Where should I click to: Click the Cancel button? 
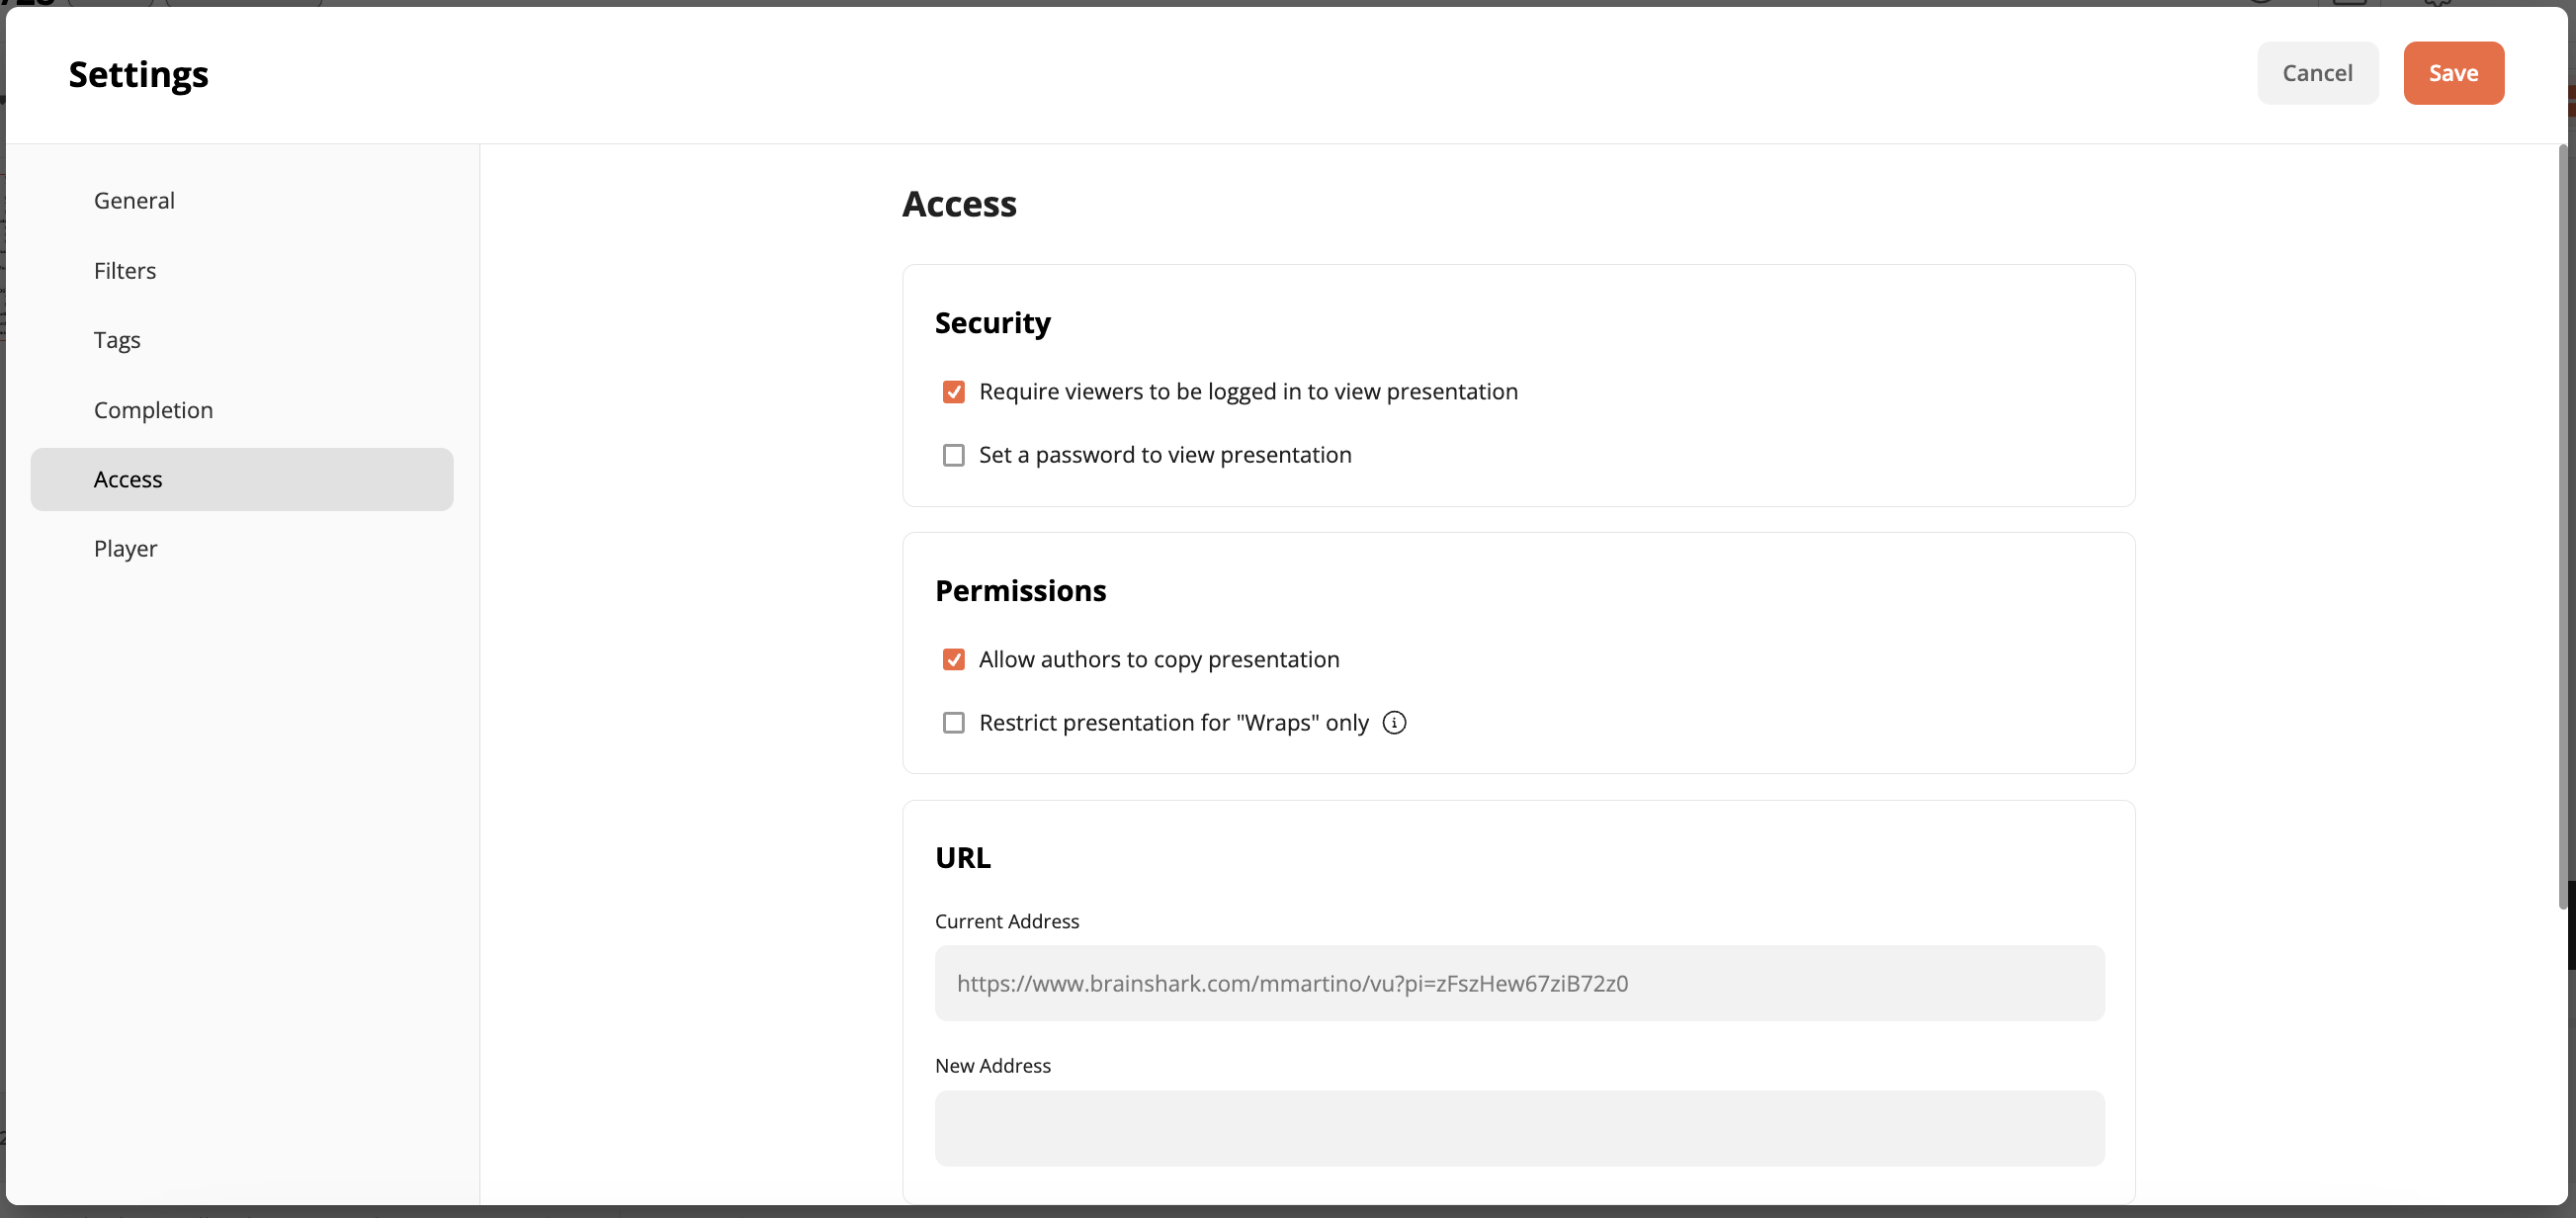pos(2317,73)
